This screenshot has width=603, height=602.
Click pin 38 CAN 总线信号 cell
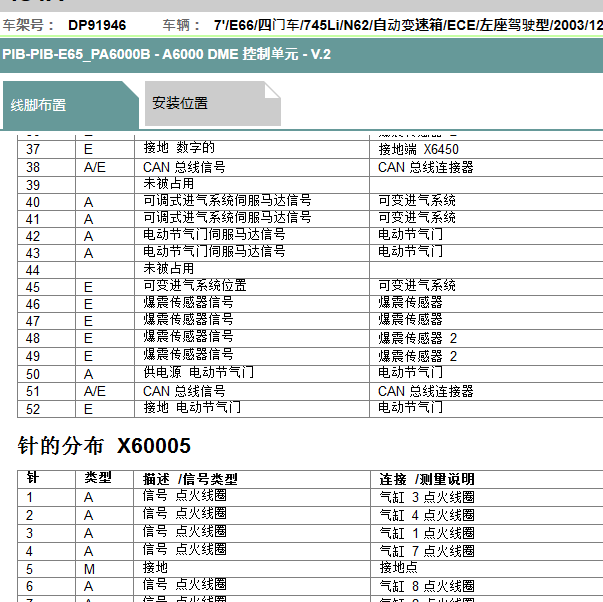(184, 167)
